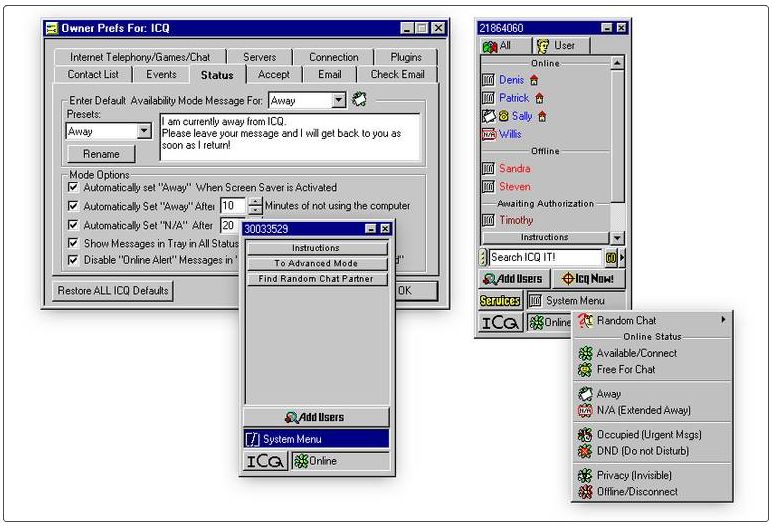Click the N/A Extended Away icon
The image size is (772, 526).
point(585,410)
